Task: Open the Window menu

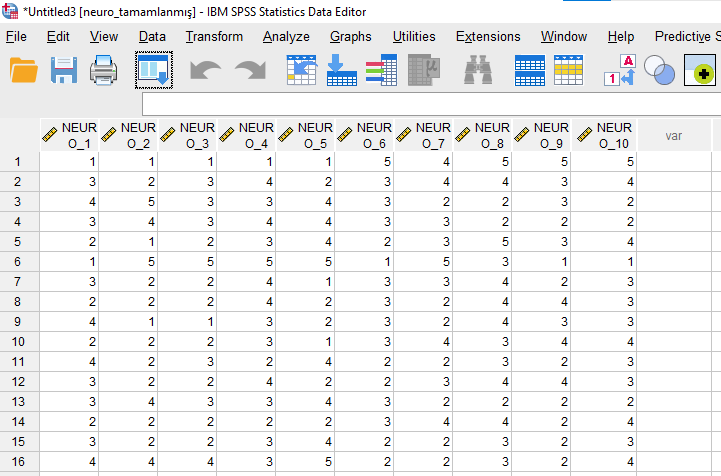Action: [x=564, y=36]
